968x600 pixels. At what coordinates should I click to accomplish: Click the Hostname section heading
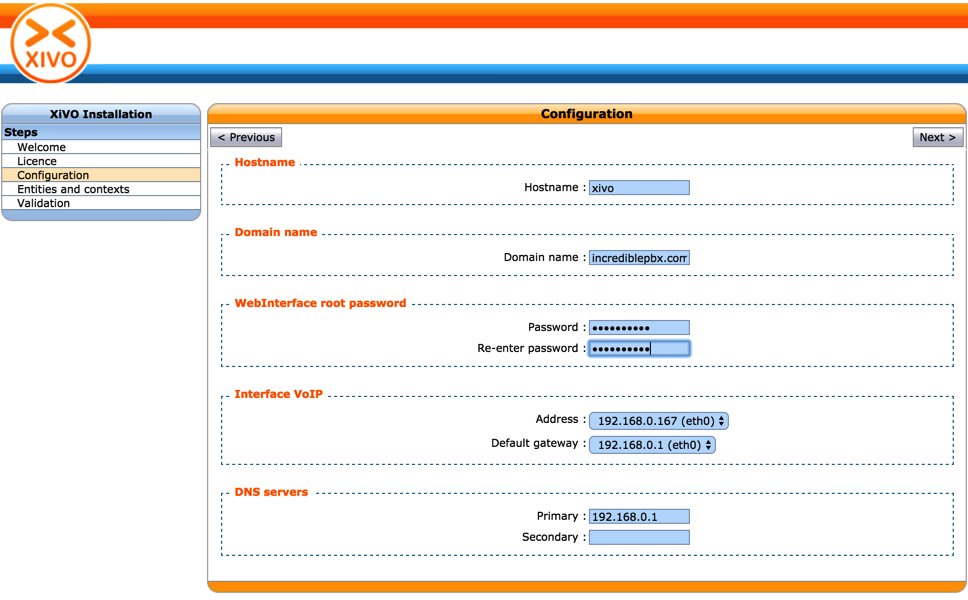click(265, 162)
